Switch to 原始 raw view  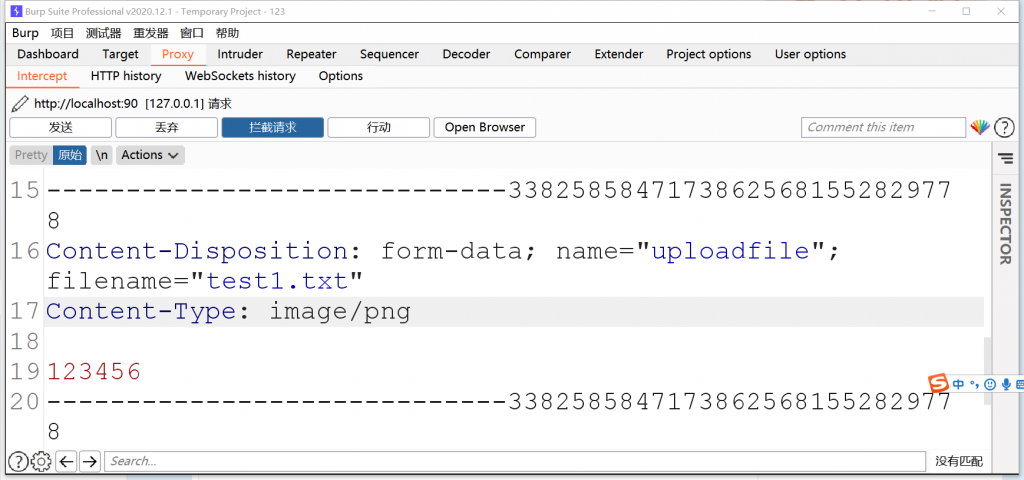70,155
